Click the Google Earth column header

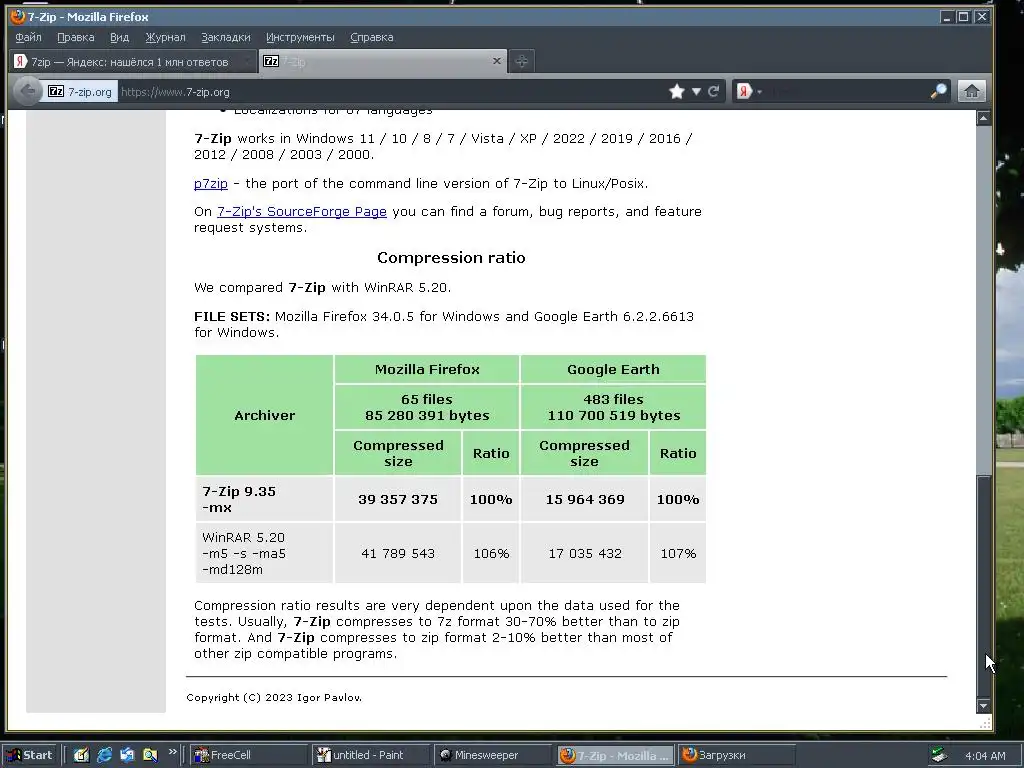[x=613, y=370]
